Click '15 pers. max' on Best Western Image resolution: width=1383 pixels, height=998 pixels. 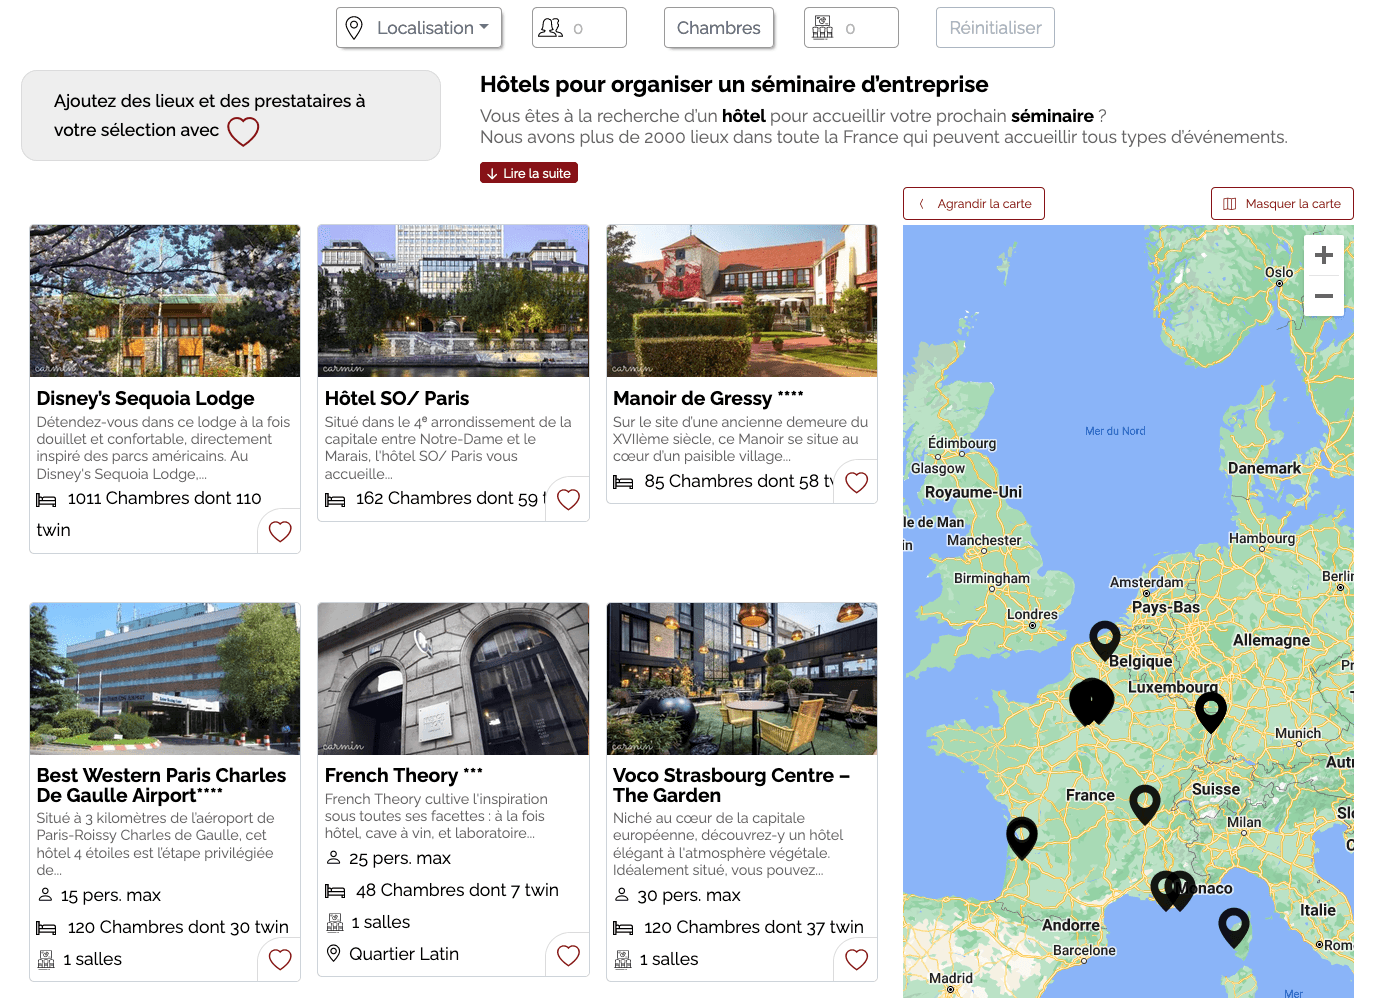(x=111, y=895)
